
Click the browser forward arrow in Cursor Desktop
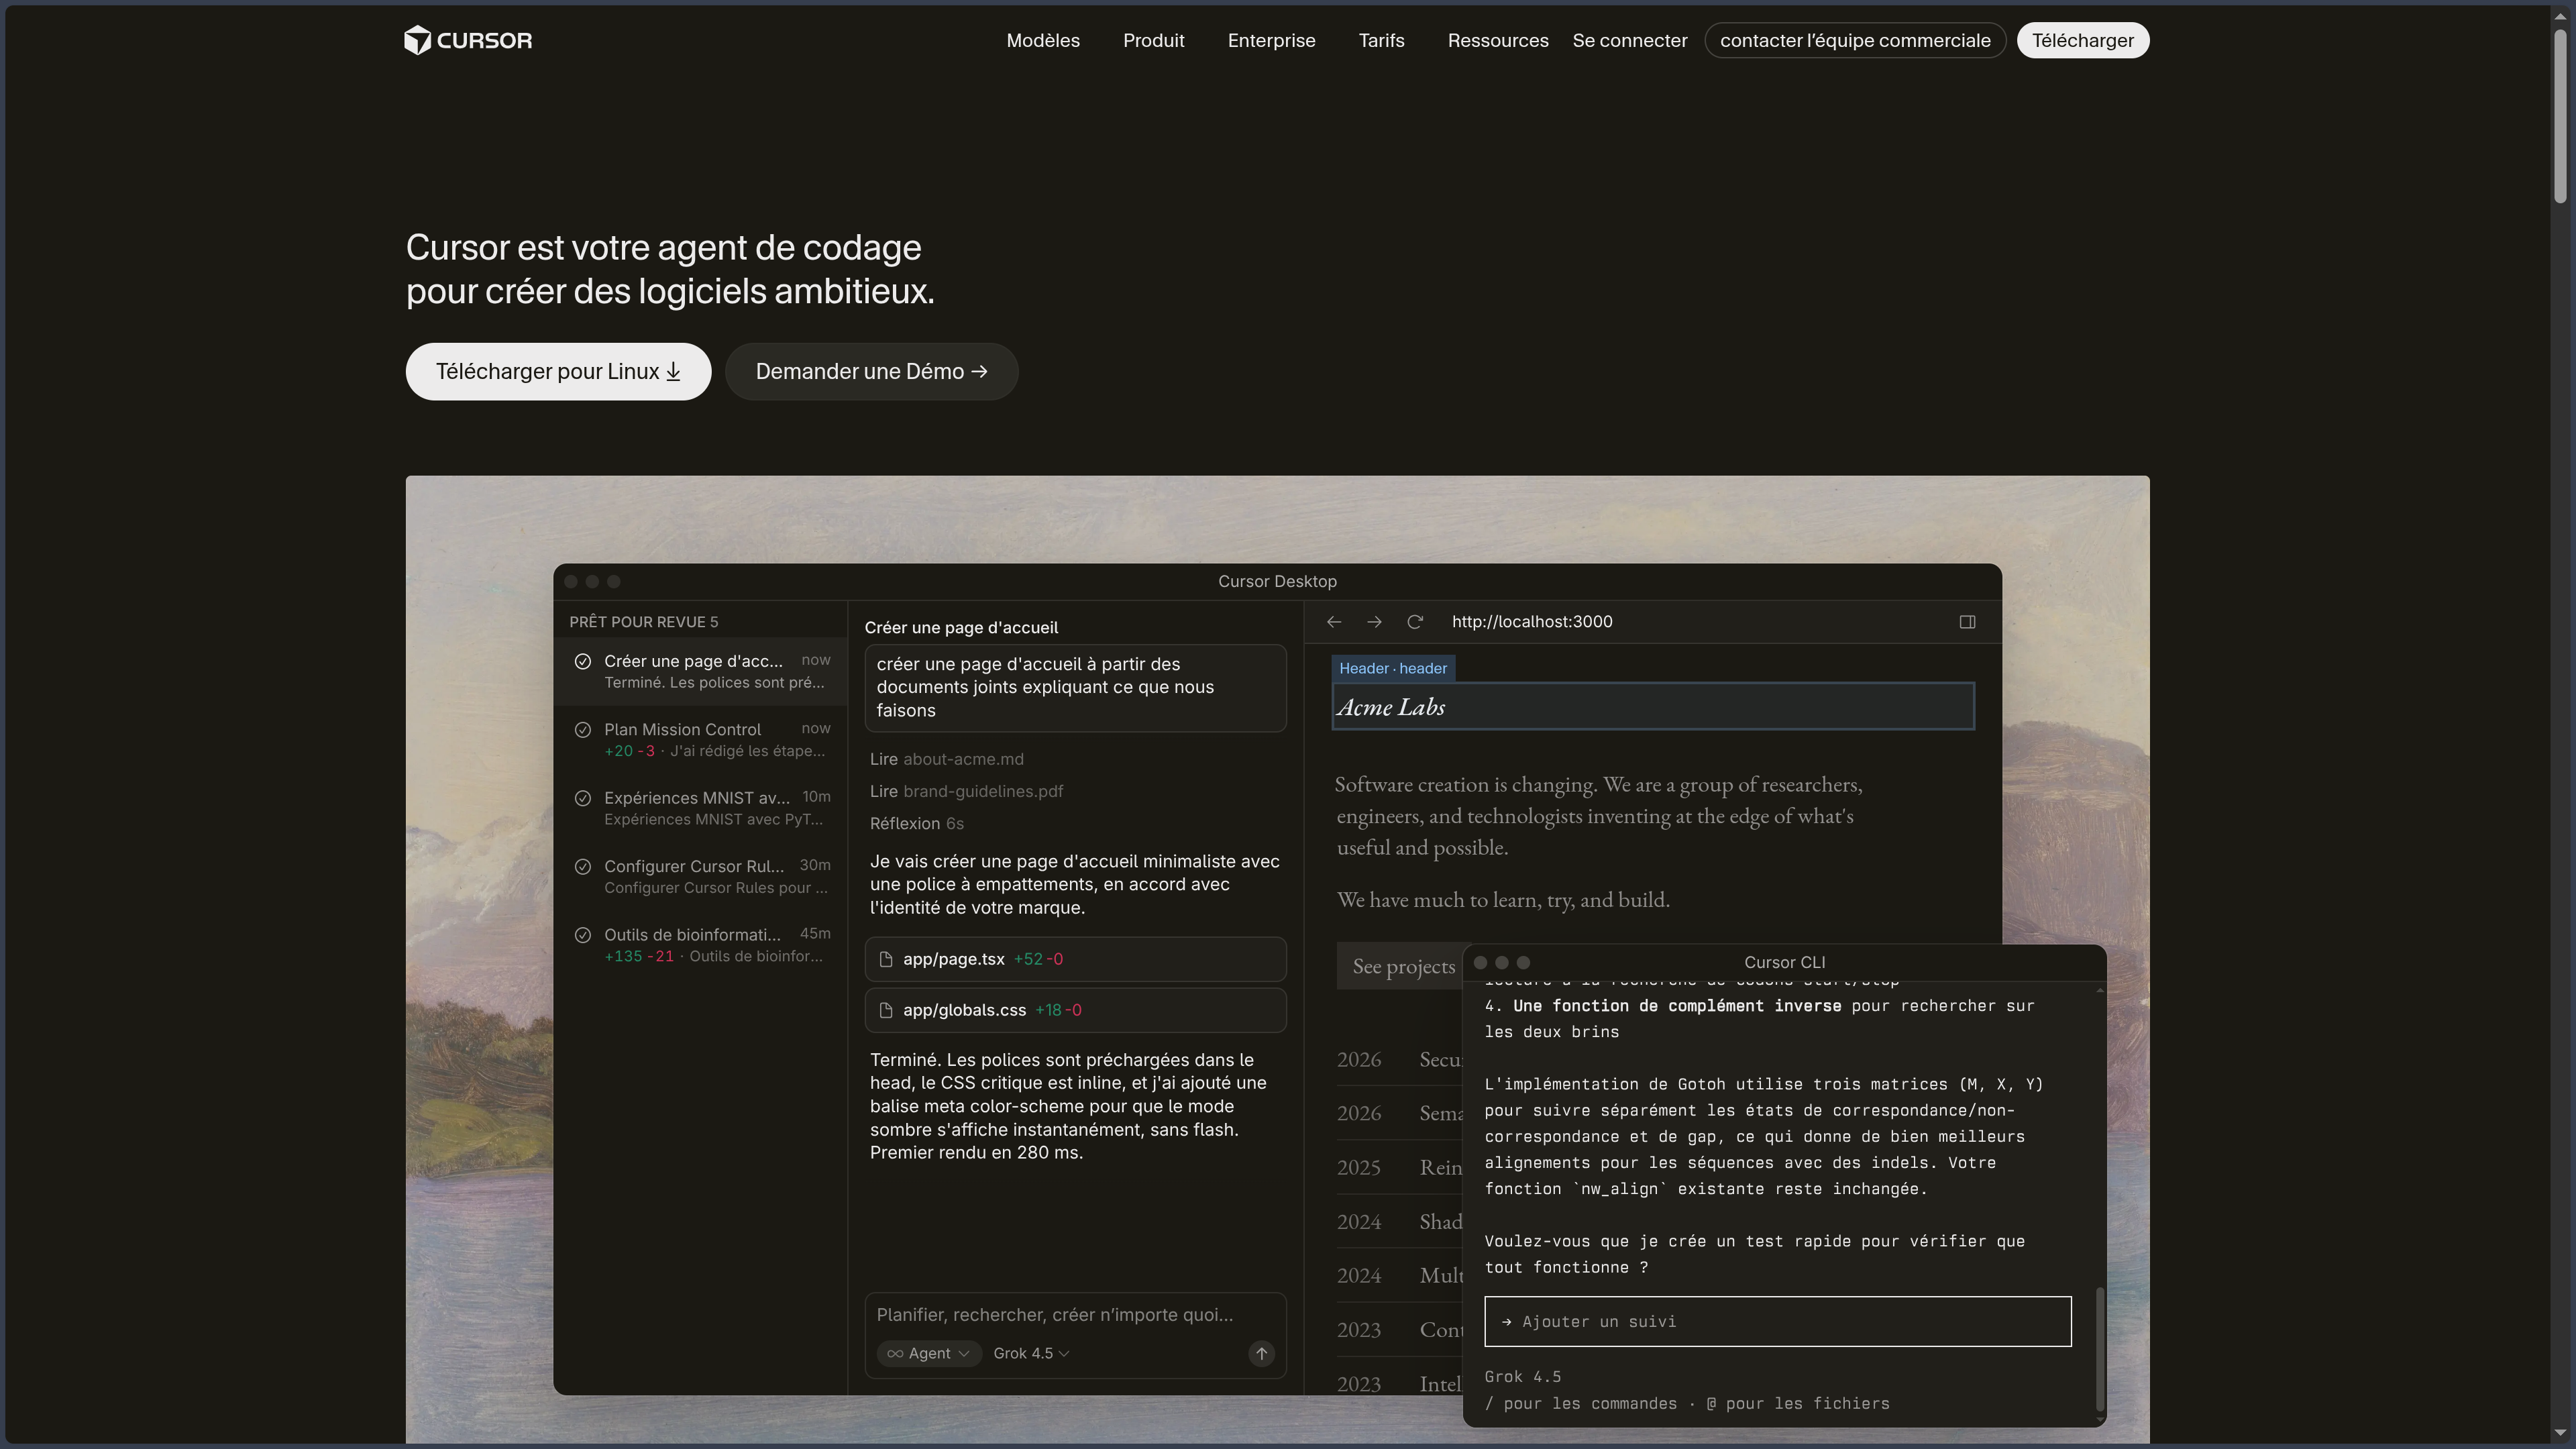1374,622
